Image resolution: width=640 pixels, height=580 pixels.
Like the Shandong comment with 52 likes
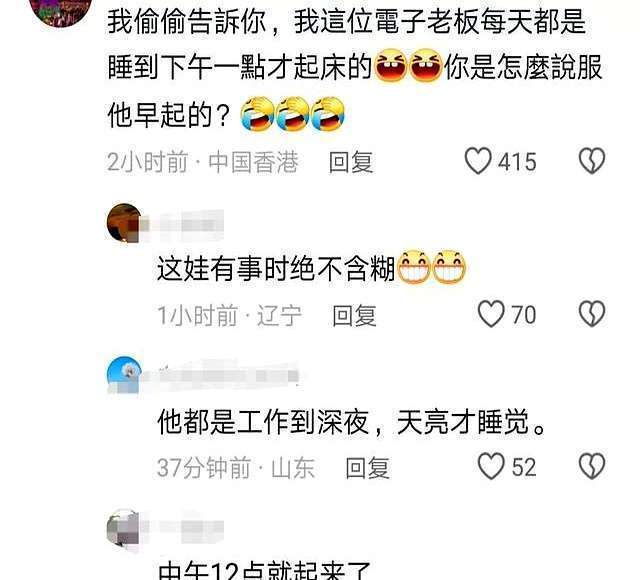[491, 467]
